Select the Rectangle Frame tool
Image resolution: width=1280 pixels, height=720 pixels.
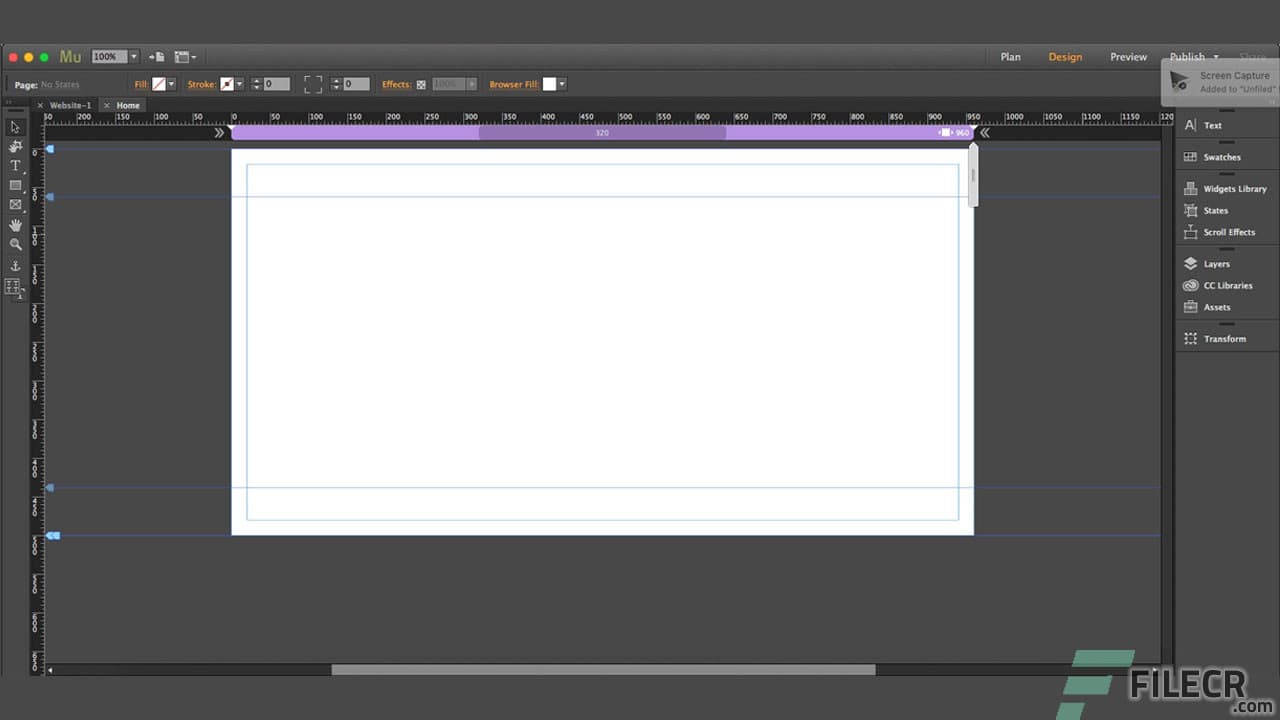point(15,205)
